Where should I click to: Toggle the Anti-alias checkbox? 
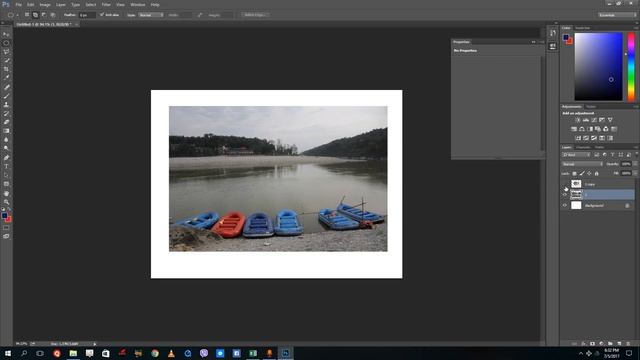point(102,15)
